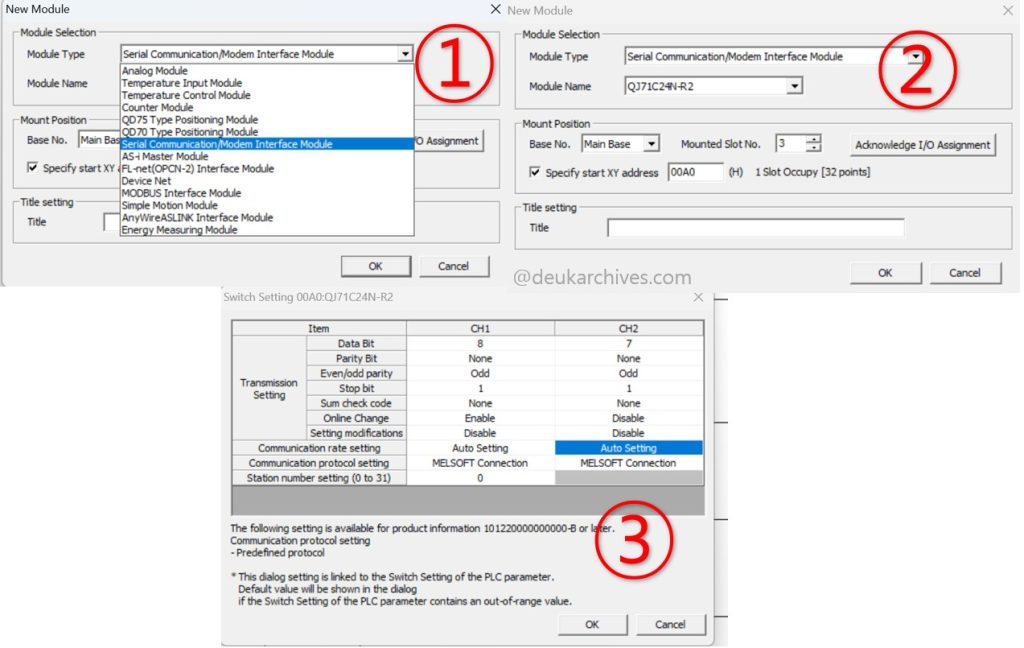1024x648 pixels.
Task: Click Cancel in second New Module dialog
Action: (x=965, y=273)
